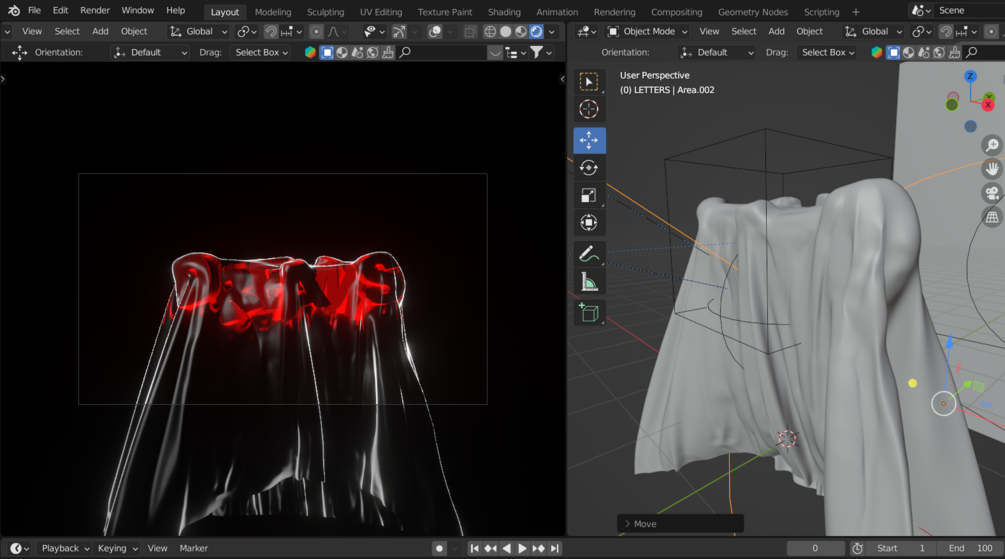The width and height of the screenshot is (1005, 559).
Task: Toggle overlays in left viewport
Action: [435, 31]
